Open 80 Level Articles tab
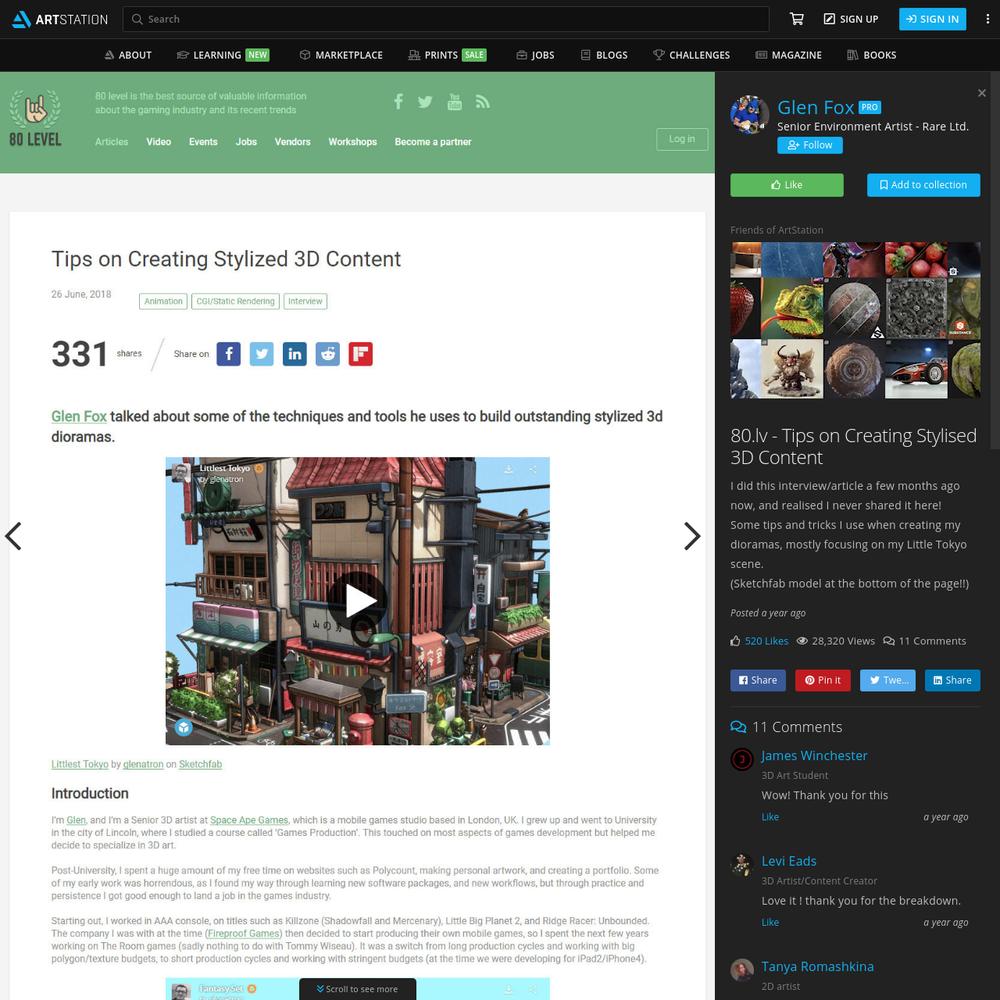 pyautogui.click(x=112, y=142)
